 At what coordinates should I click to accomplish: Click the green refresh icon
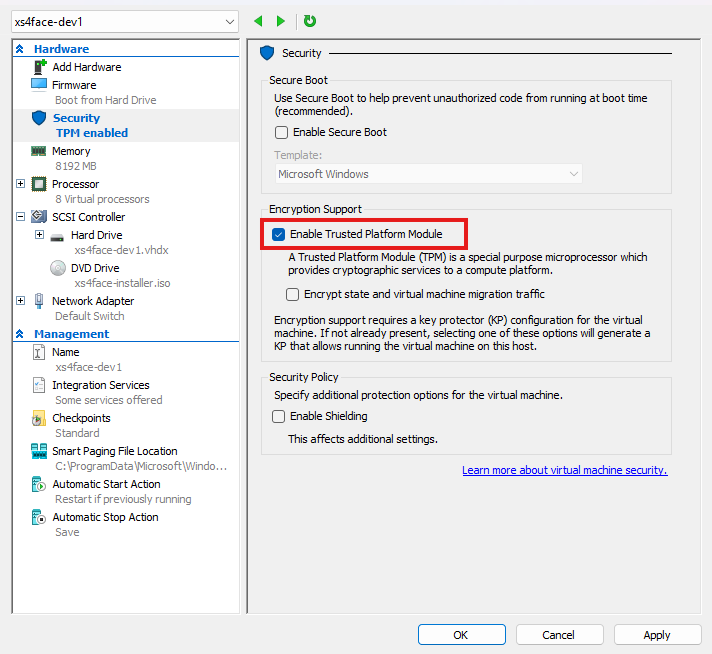[x=310, y=21]
